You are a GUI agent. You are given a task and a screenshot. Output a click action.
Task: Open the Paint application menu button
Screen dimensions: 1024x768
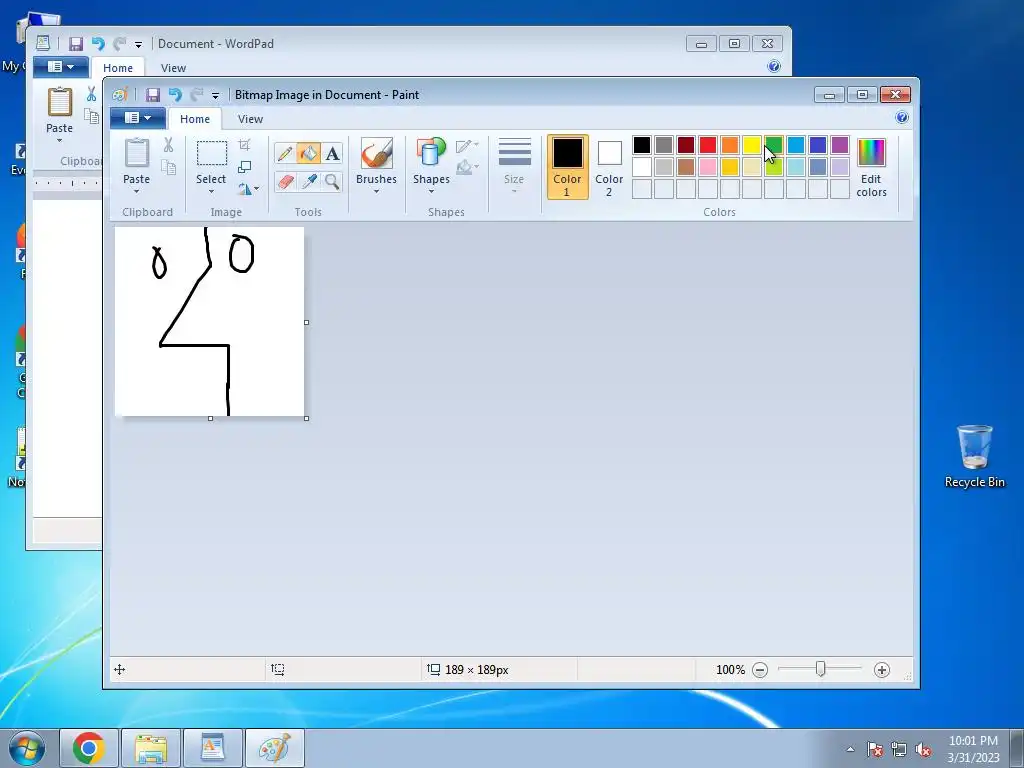click(x=137, y=118)
